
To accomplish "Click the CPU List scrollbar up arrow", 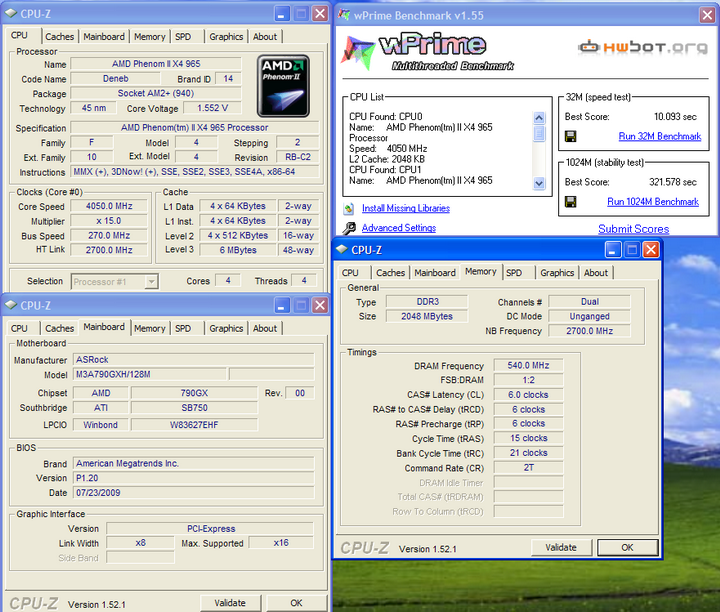I will [539, 118].
